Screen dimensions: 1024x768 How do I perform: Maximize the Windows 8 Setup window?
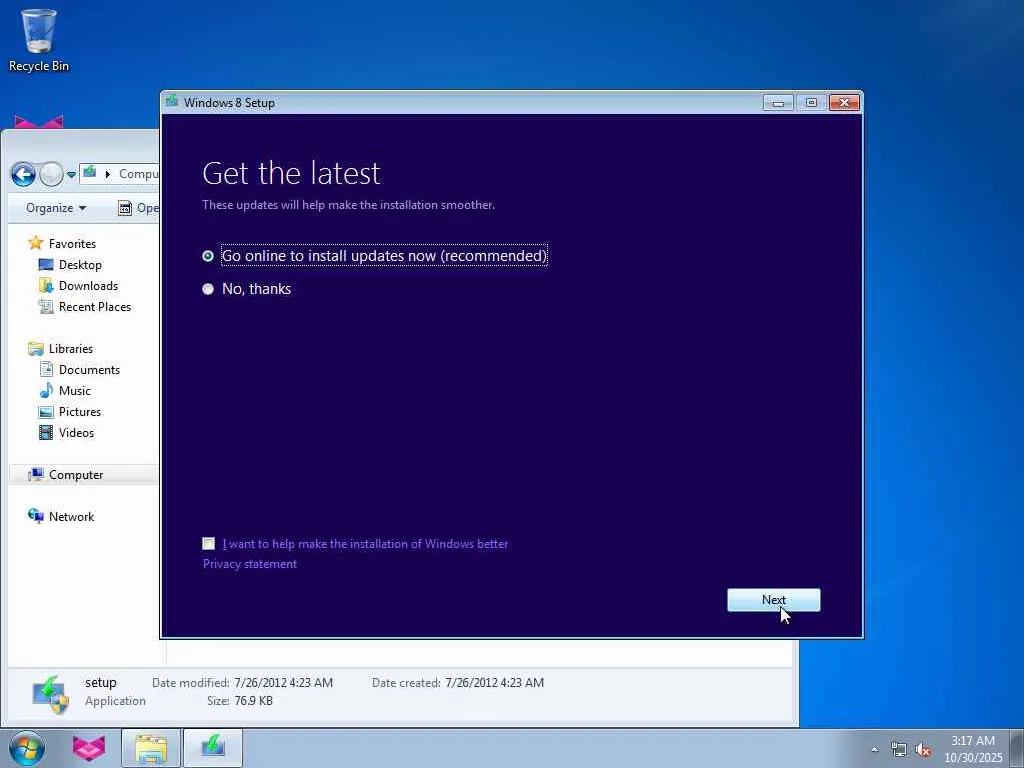(811, 103)
